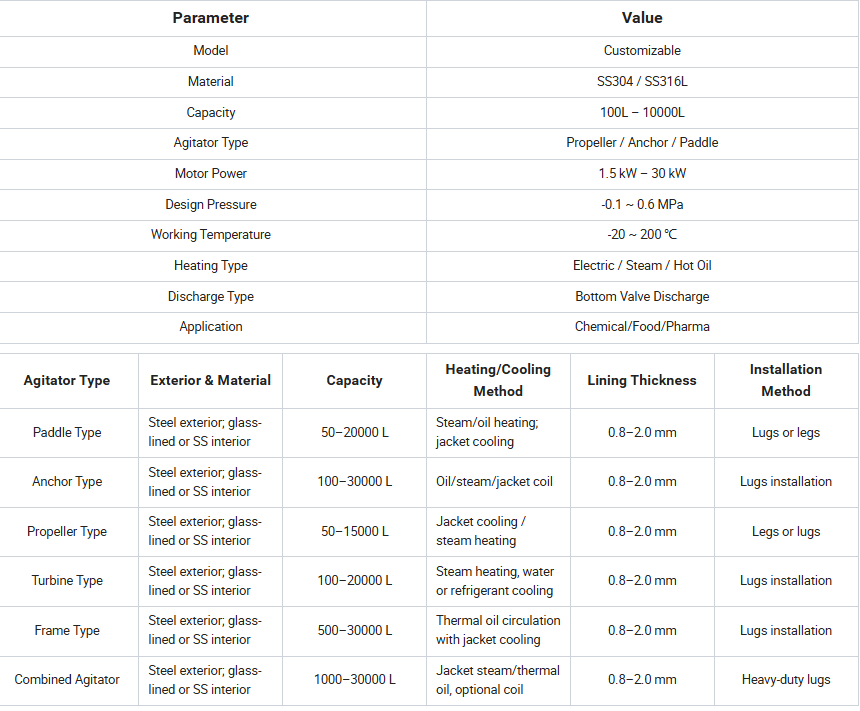Click the Turbine Type row label
Viewport: 860px width, 711px height.
67,581
